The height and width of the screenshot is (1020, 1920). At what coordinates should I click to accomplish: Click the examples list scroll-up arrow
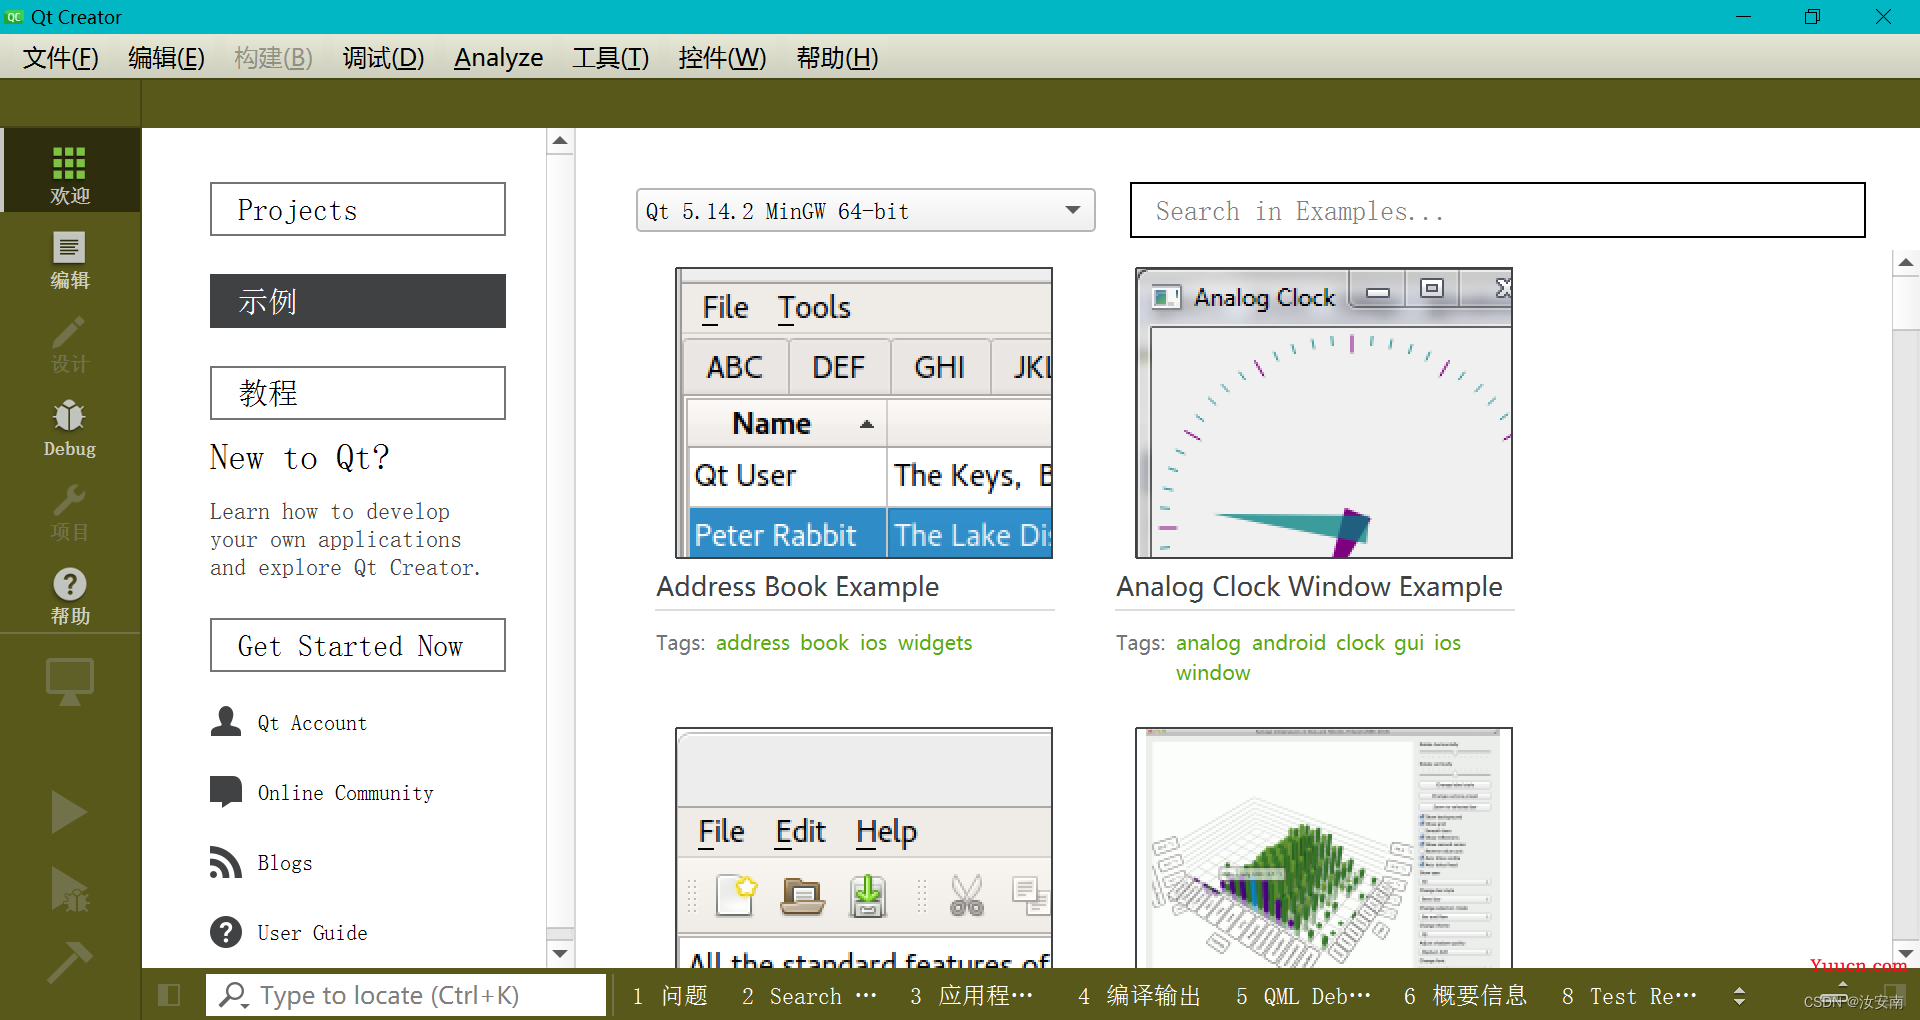pyautogui.click(x=1906, y=263)
